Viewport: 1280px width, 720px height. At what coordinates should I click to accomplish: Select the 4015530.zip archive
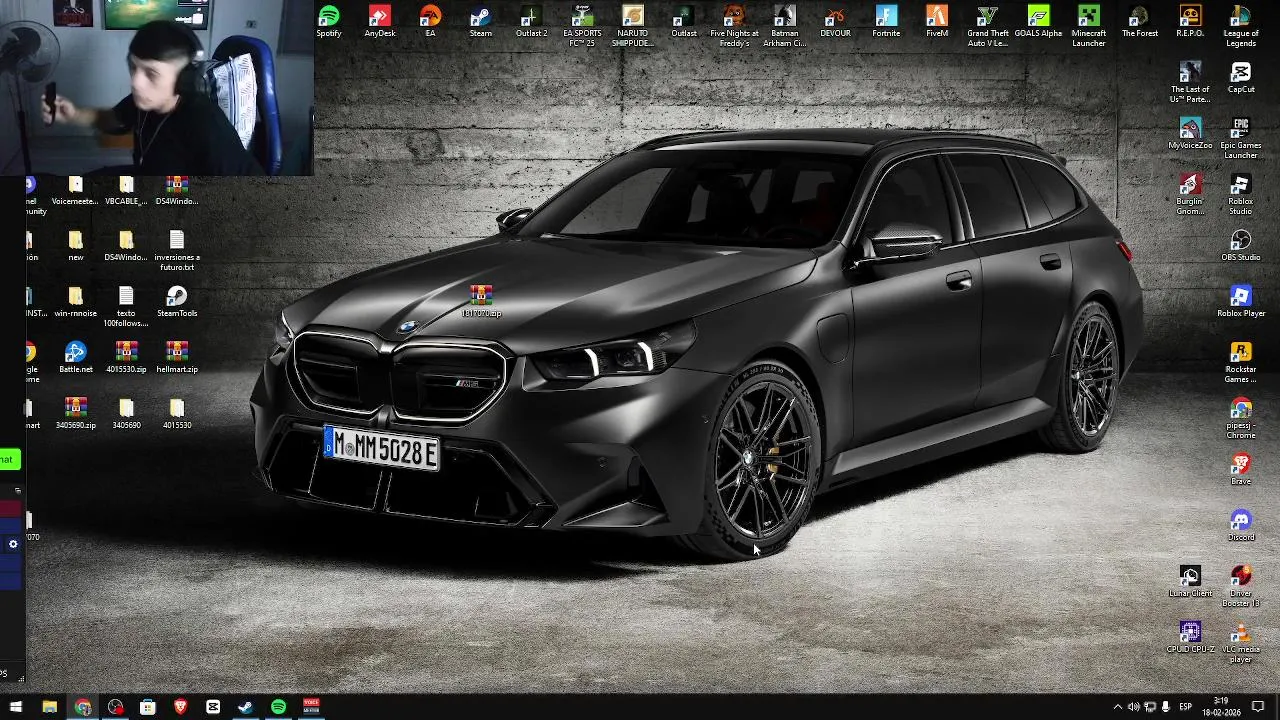[126, 358]
